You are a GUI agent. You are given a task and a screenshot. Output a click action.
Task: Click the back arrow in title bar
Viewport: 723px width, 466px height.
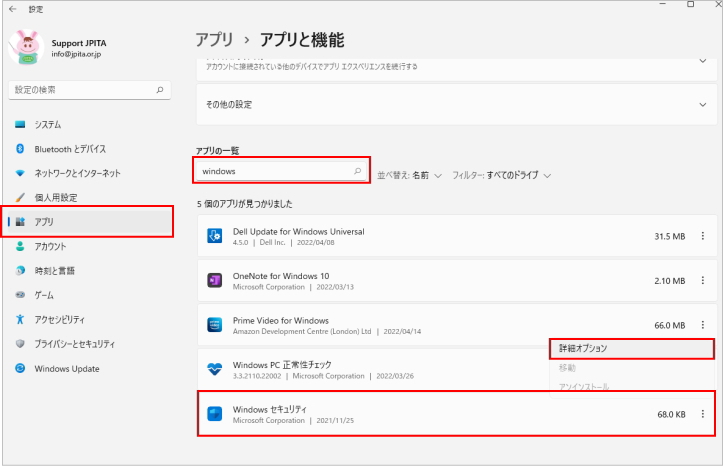tap(12, 8)
